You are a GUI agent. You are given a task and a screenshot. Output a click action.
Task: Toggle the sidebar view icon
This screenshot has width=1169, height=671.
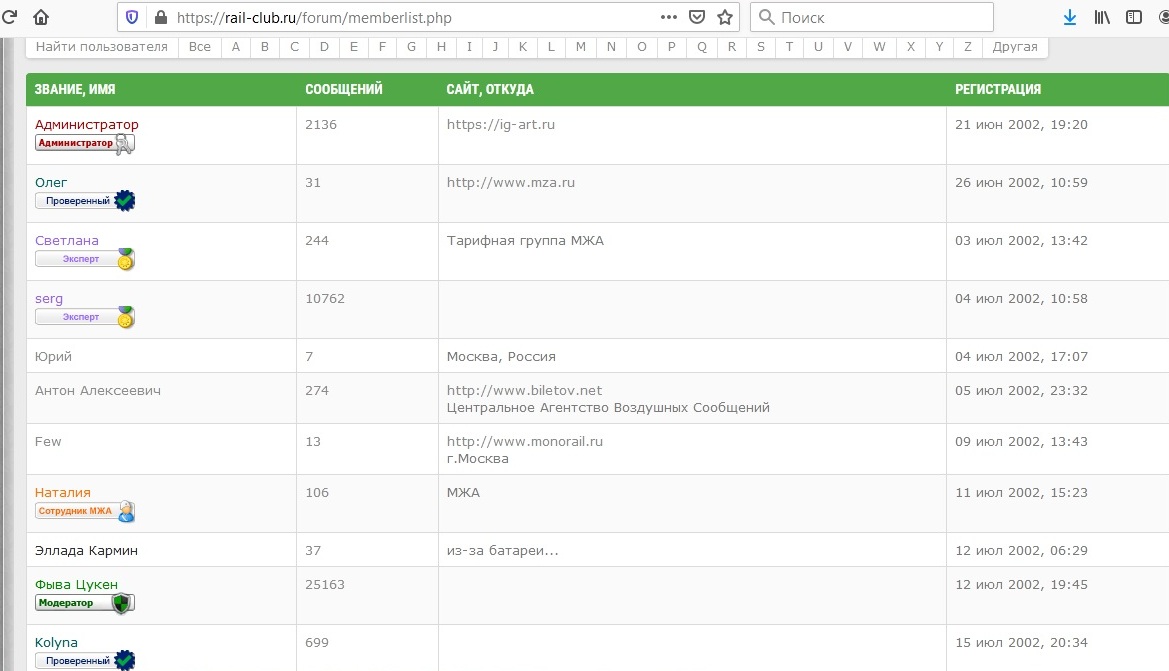[x=1133, y=17]
